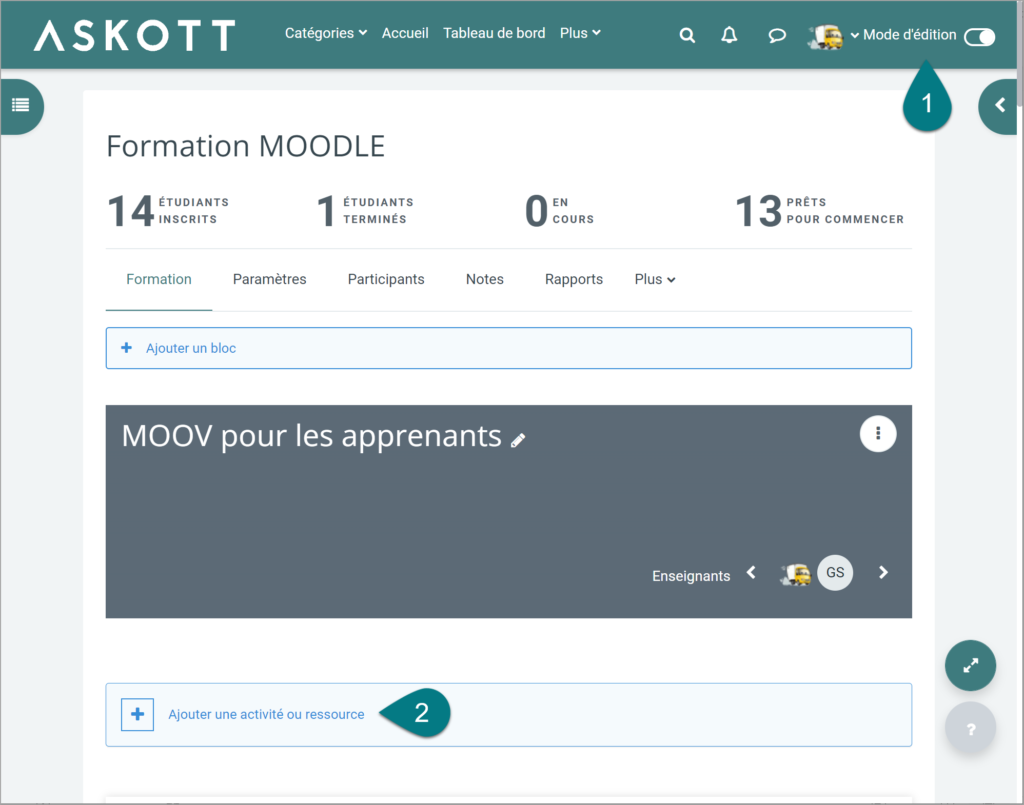Click the 0 En cours statistic
The width and height of the screenshot is (1024, 805).
(x=560, y=211)
